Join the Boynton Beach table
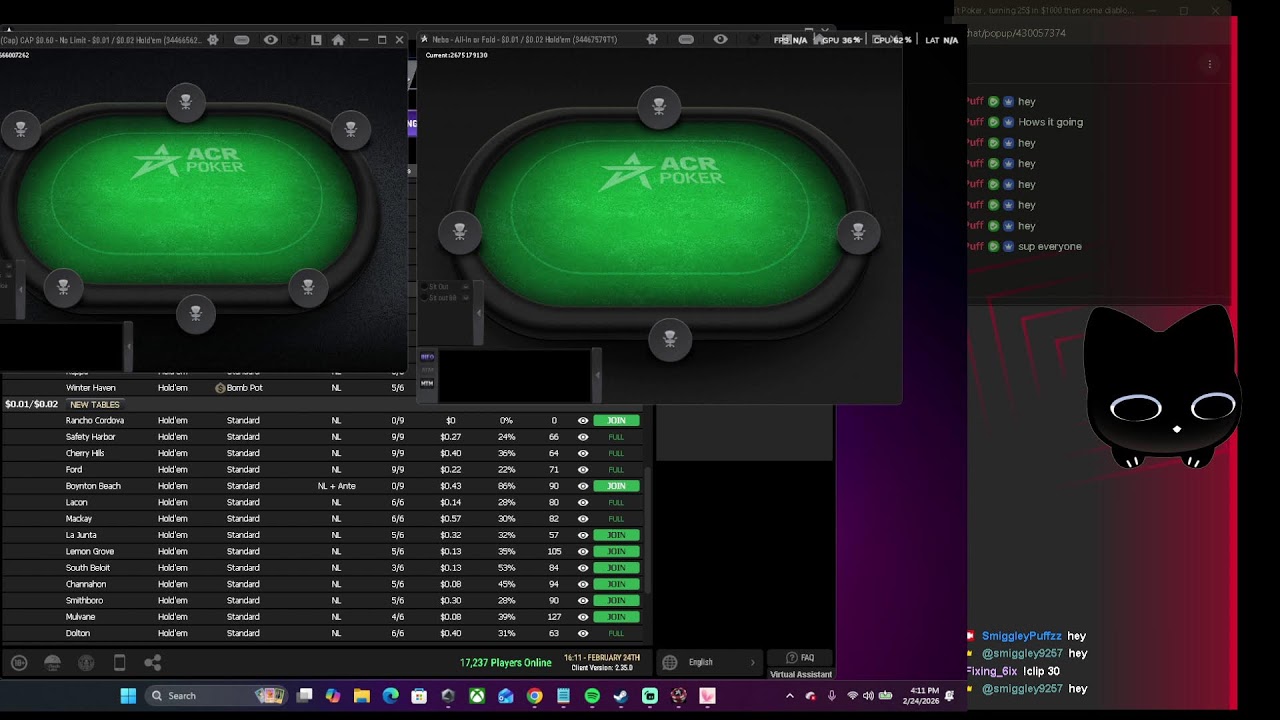The height and width of the screenshot is (720, 1280). tap(616, 486)
